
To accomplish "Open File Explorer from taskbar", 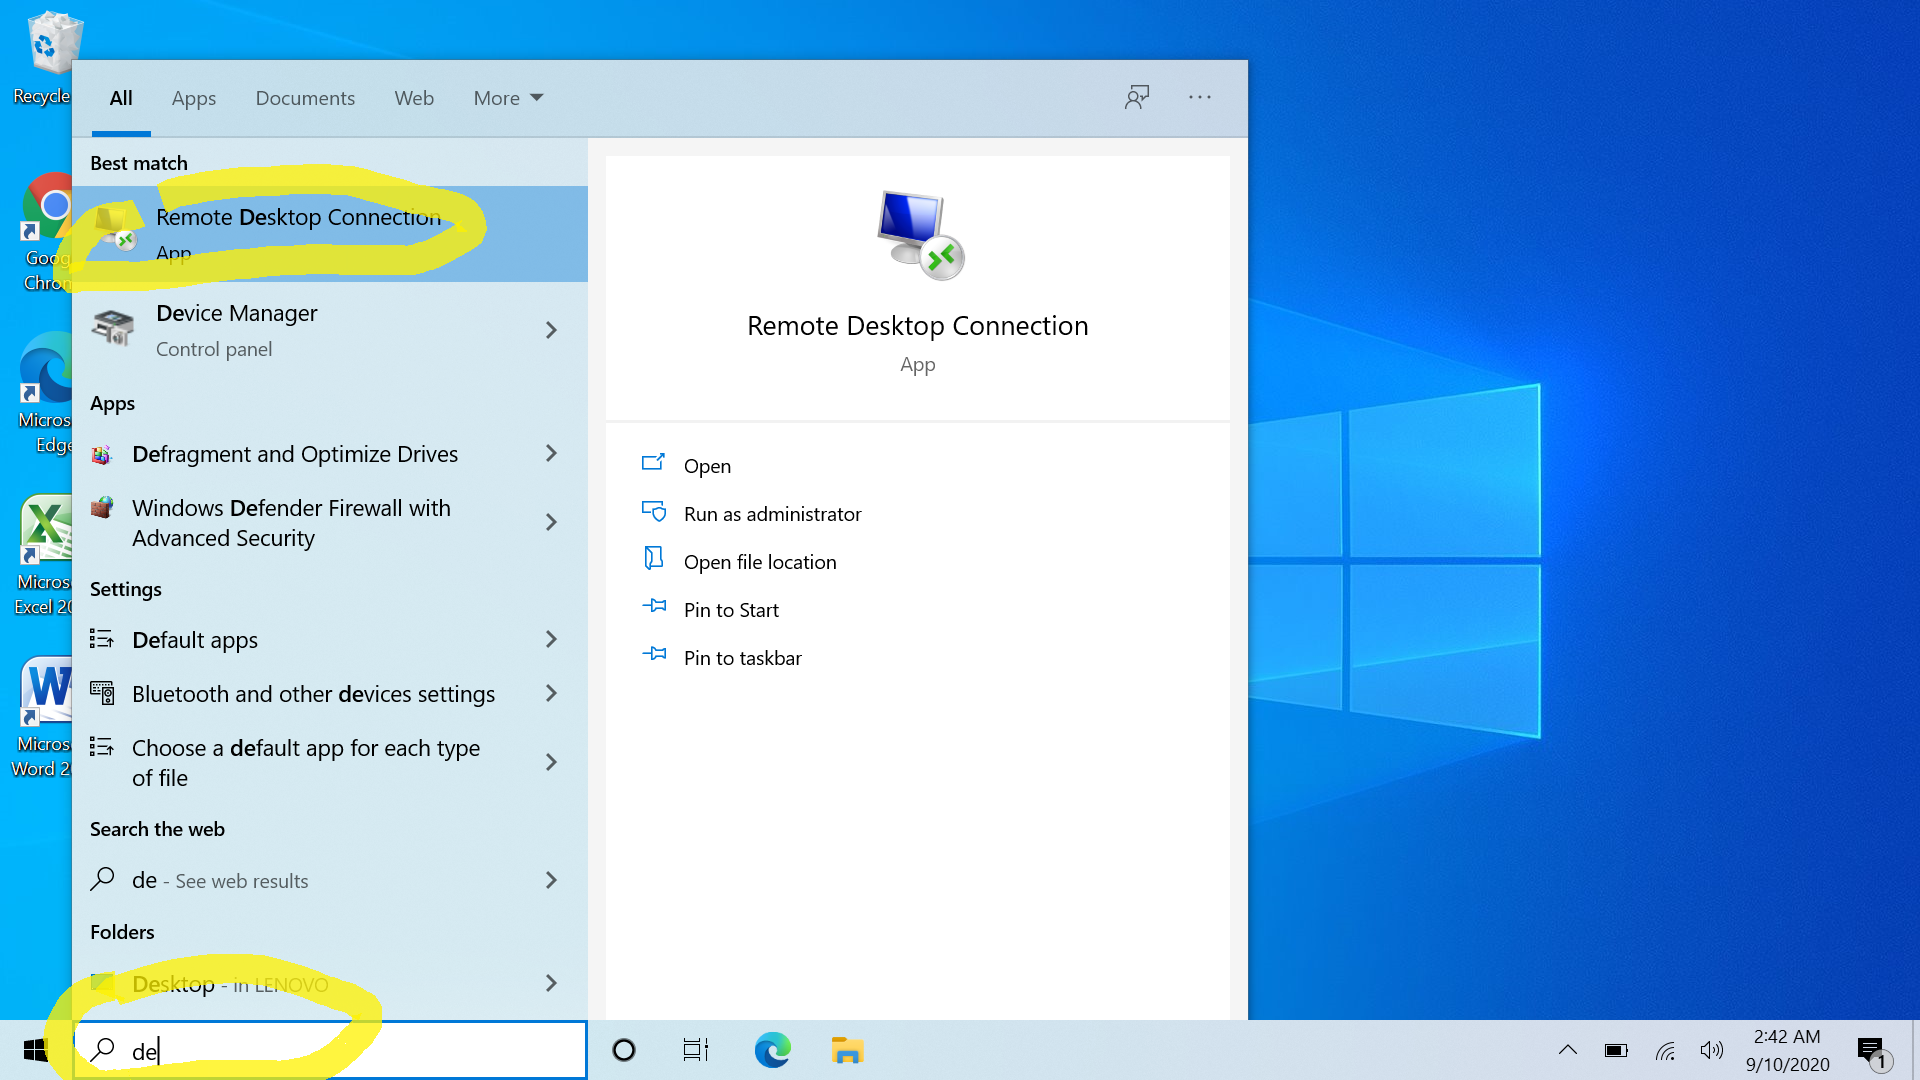I will pos(847,1050).
